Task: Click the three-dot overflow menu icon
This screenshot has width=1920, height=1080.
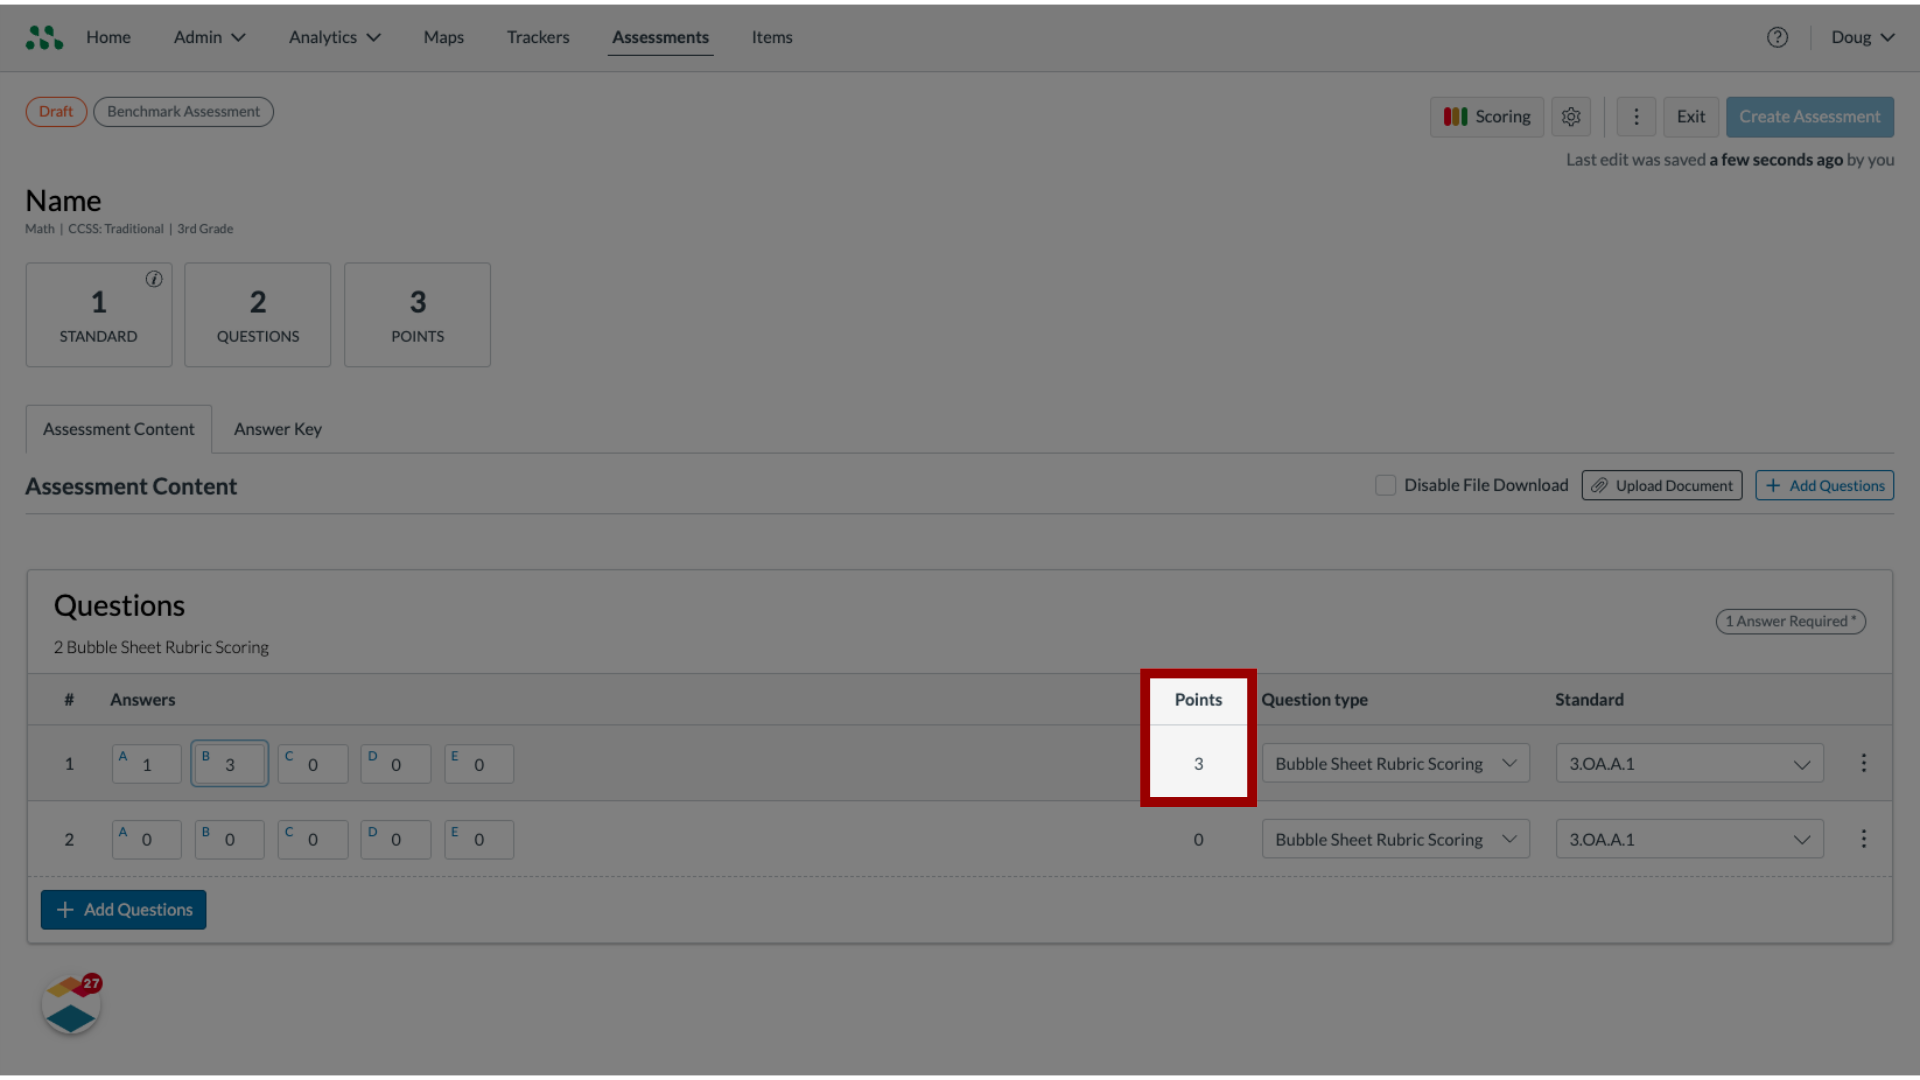Action: coord(1635,116)
